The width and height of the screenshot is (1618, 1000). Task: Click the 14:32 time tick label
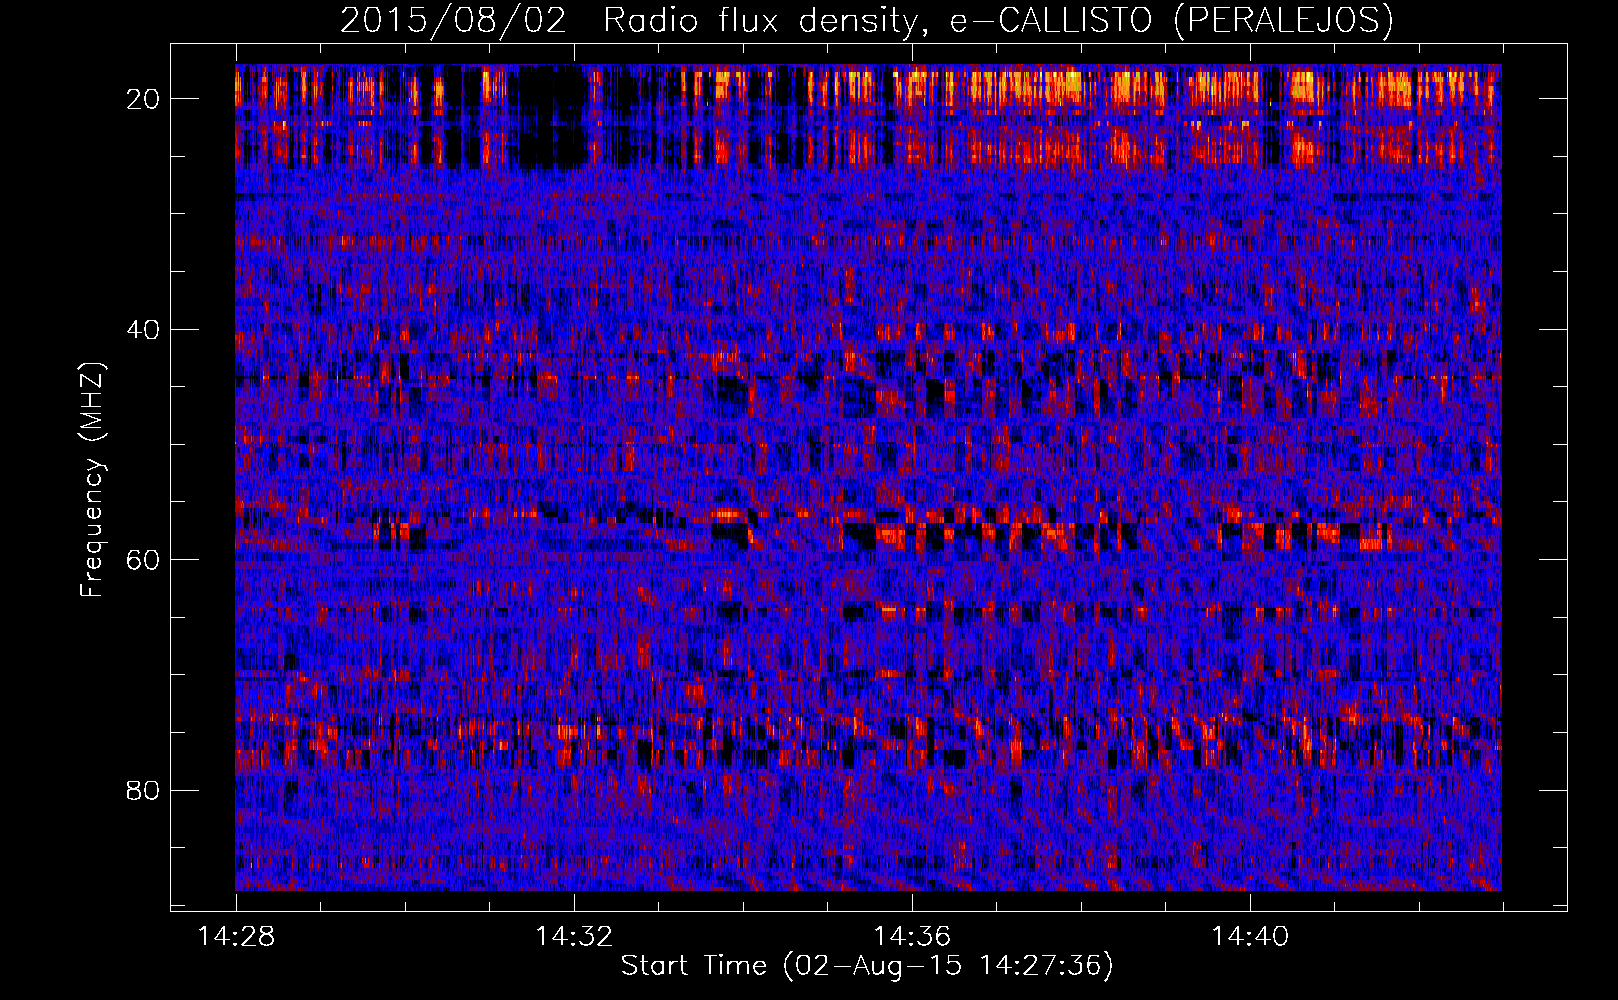(574, 936)
